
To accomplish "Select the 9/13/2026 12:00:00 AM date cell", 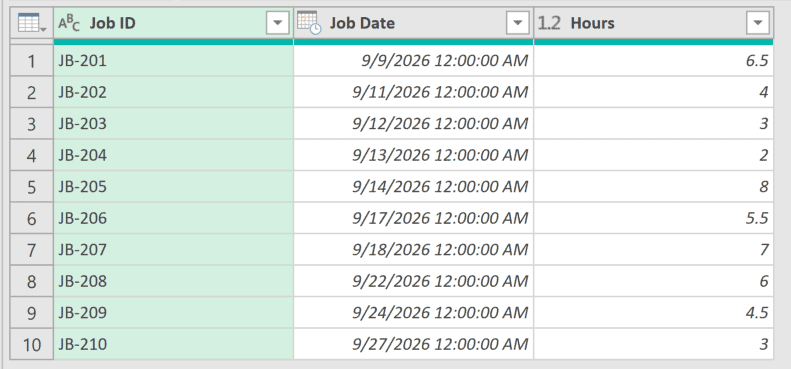I will click(x=414, y=155).
